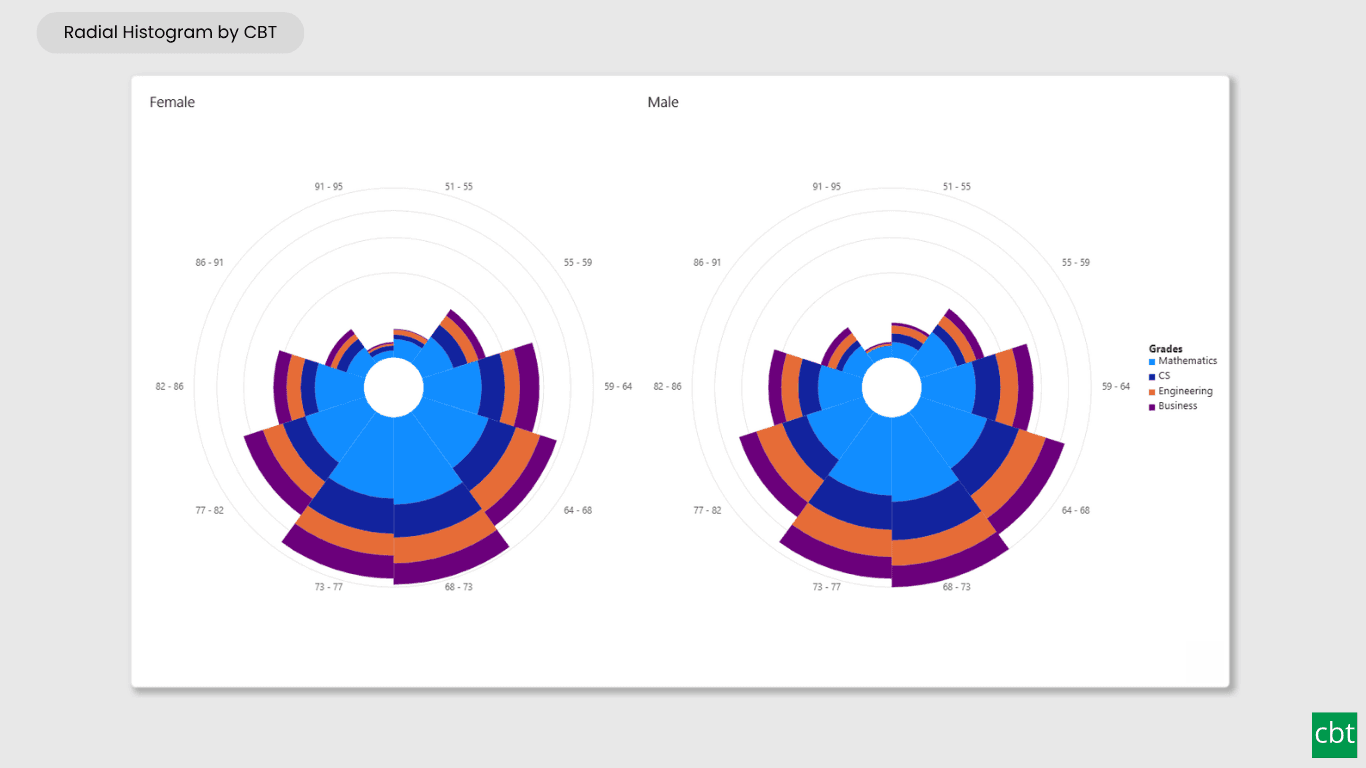Click Female chart's 68 - 73 label
The image size is (1366, 768).
click(459, 587)
